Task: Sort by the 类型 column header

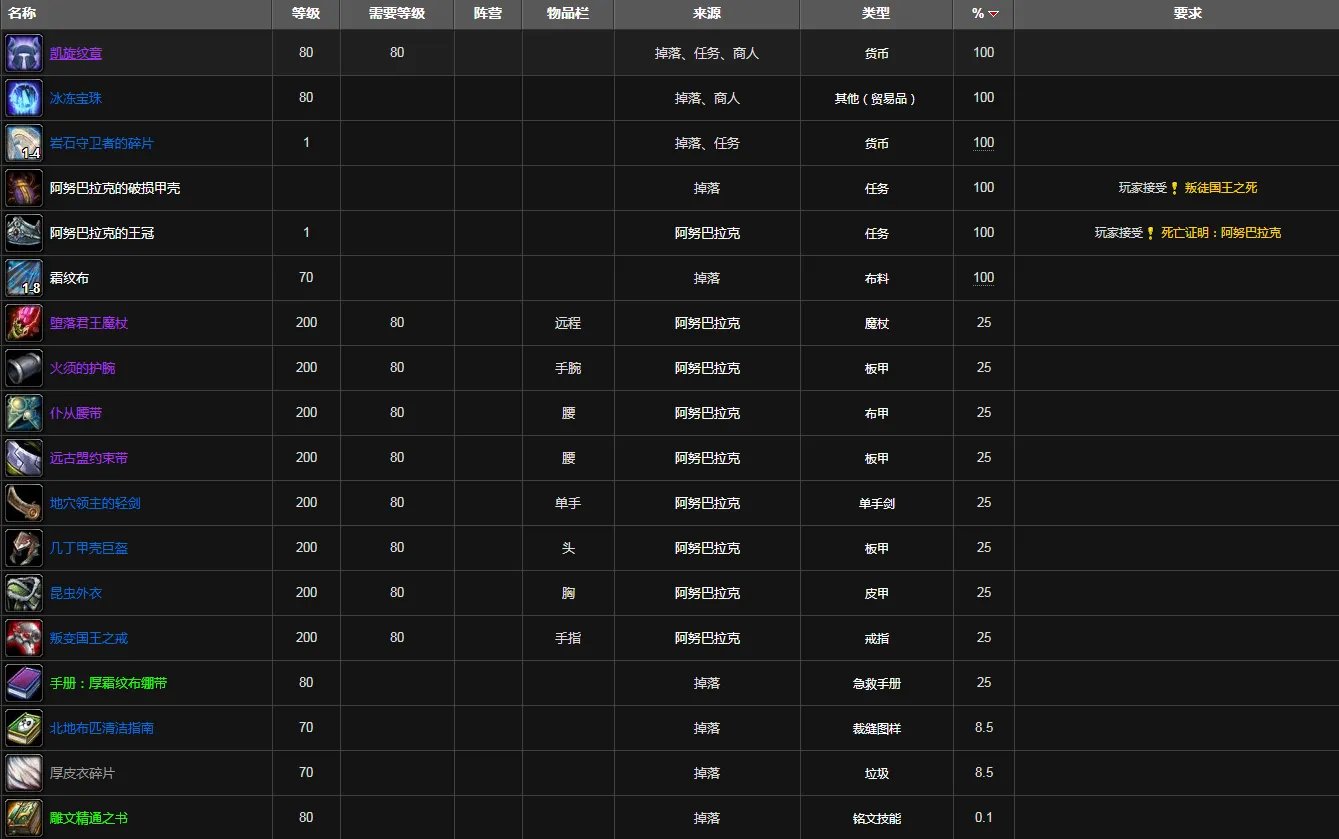Action: 876,14
